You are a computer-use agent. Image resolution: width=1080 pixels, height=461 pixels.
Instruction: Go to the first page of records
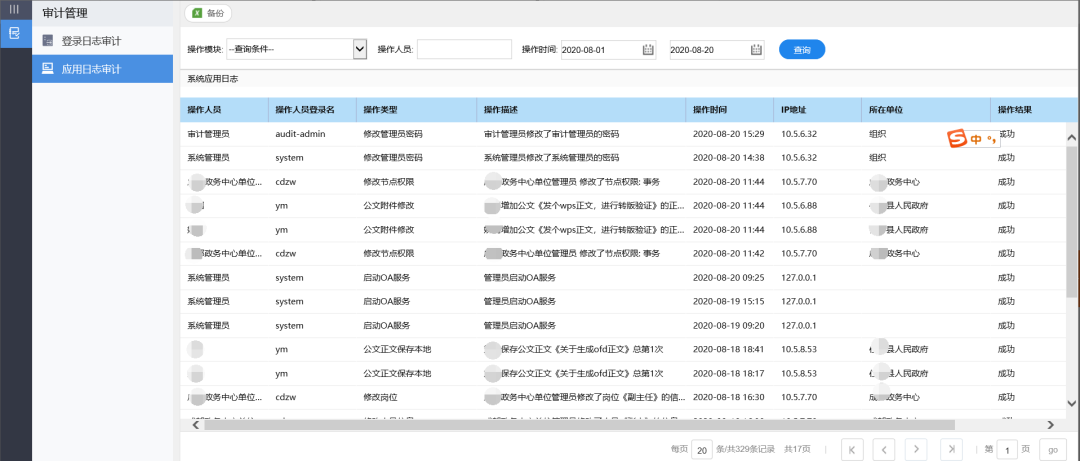pos(852,449)
